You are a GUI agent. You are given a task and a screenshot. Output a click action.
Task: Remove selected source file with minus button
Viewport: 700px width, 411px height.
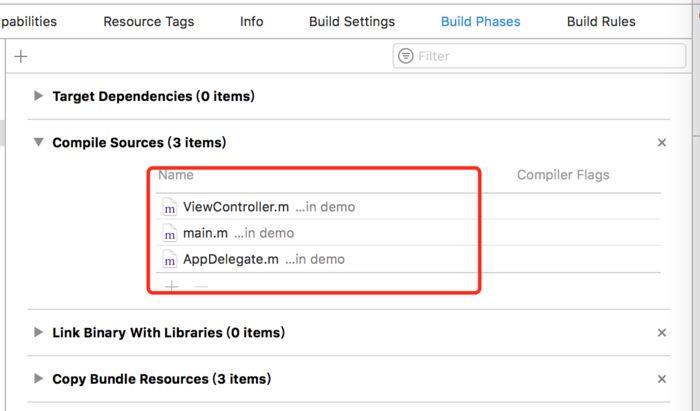[200, 286]
